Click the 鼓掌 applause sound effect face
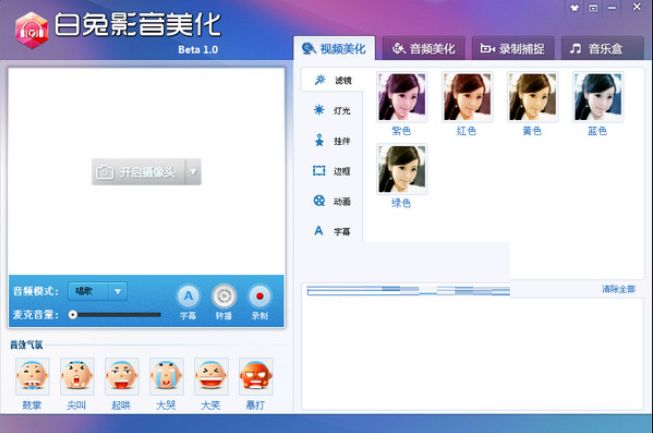 [x=32, y=376]
